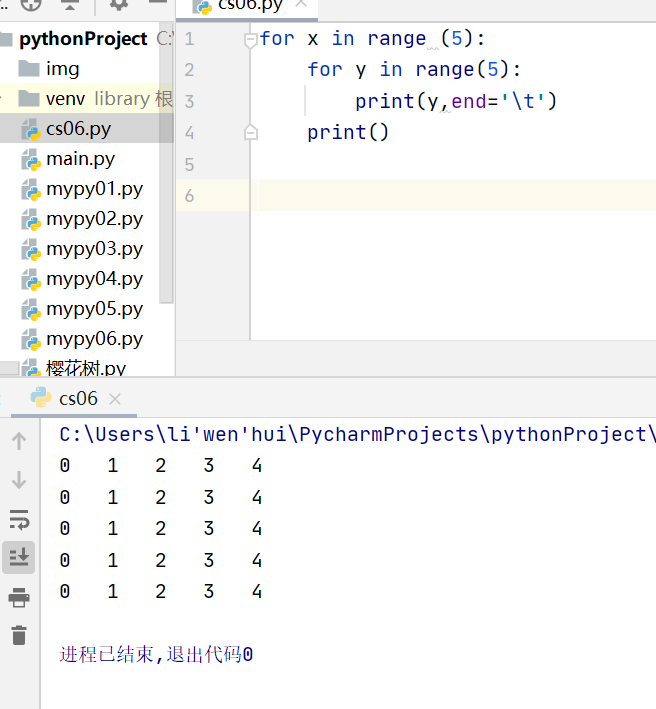Click the Python file icon beside mypy03.py
Image resolution: width=656 pixels, height=709 pixels.
tap(31, 249)
